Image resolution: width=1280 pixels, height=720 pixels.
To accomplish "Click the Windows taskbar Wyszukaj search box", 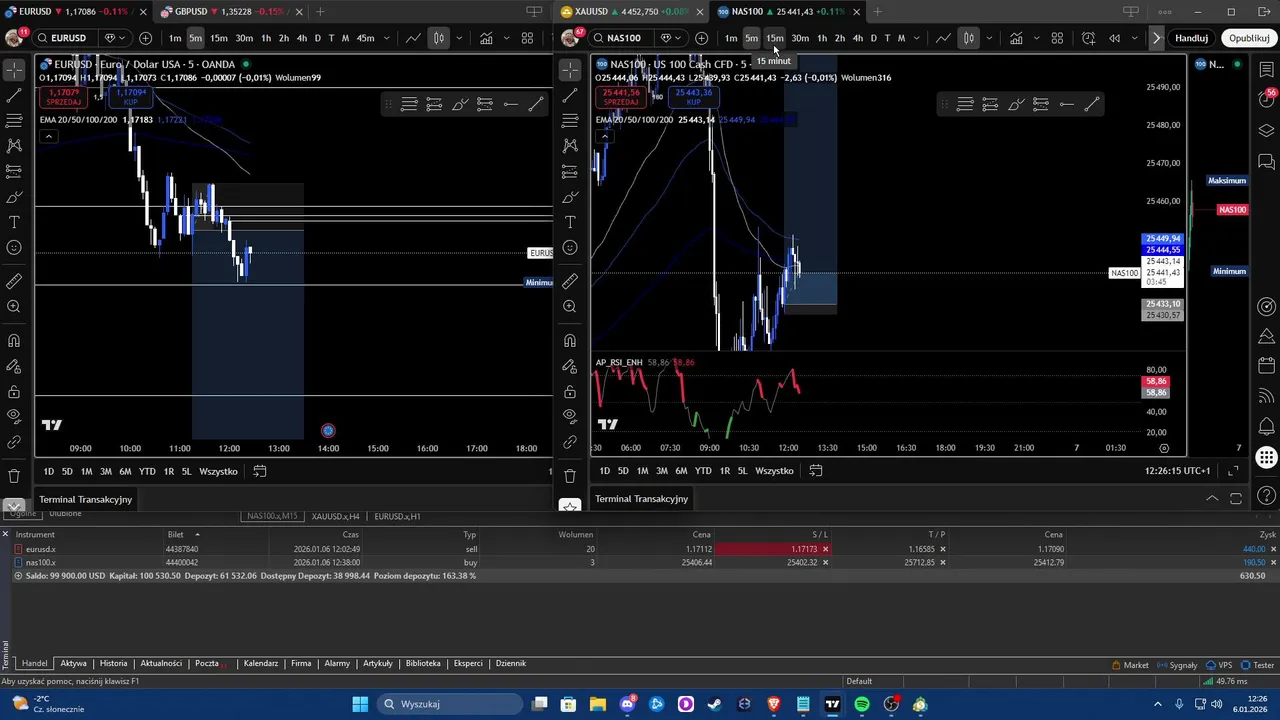I will pos(449,704).
